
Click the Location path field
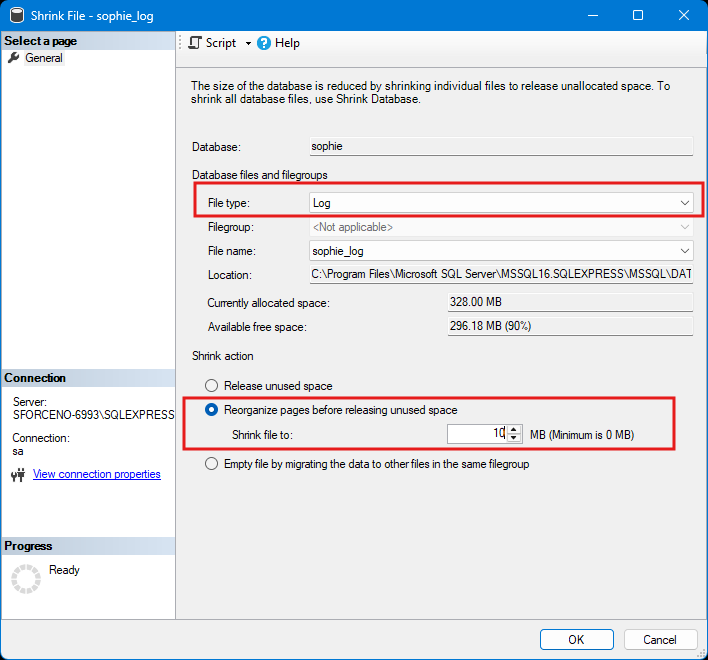coord(500,275)
